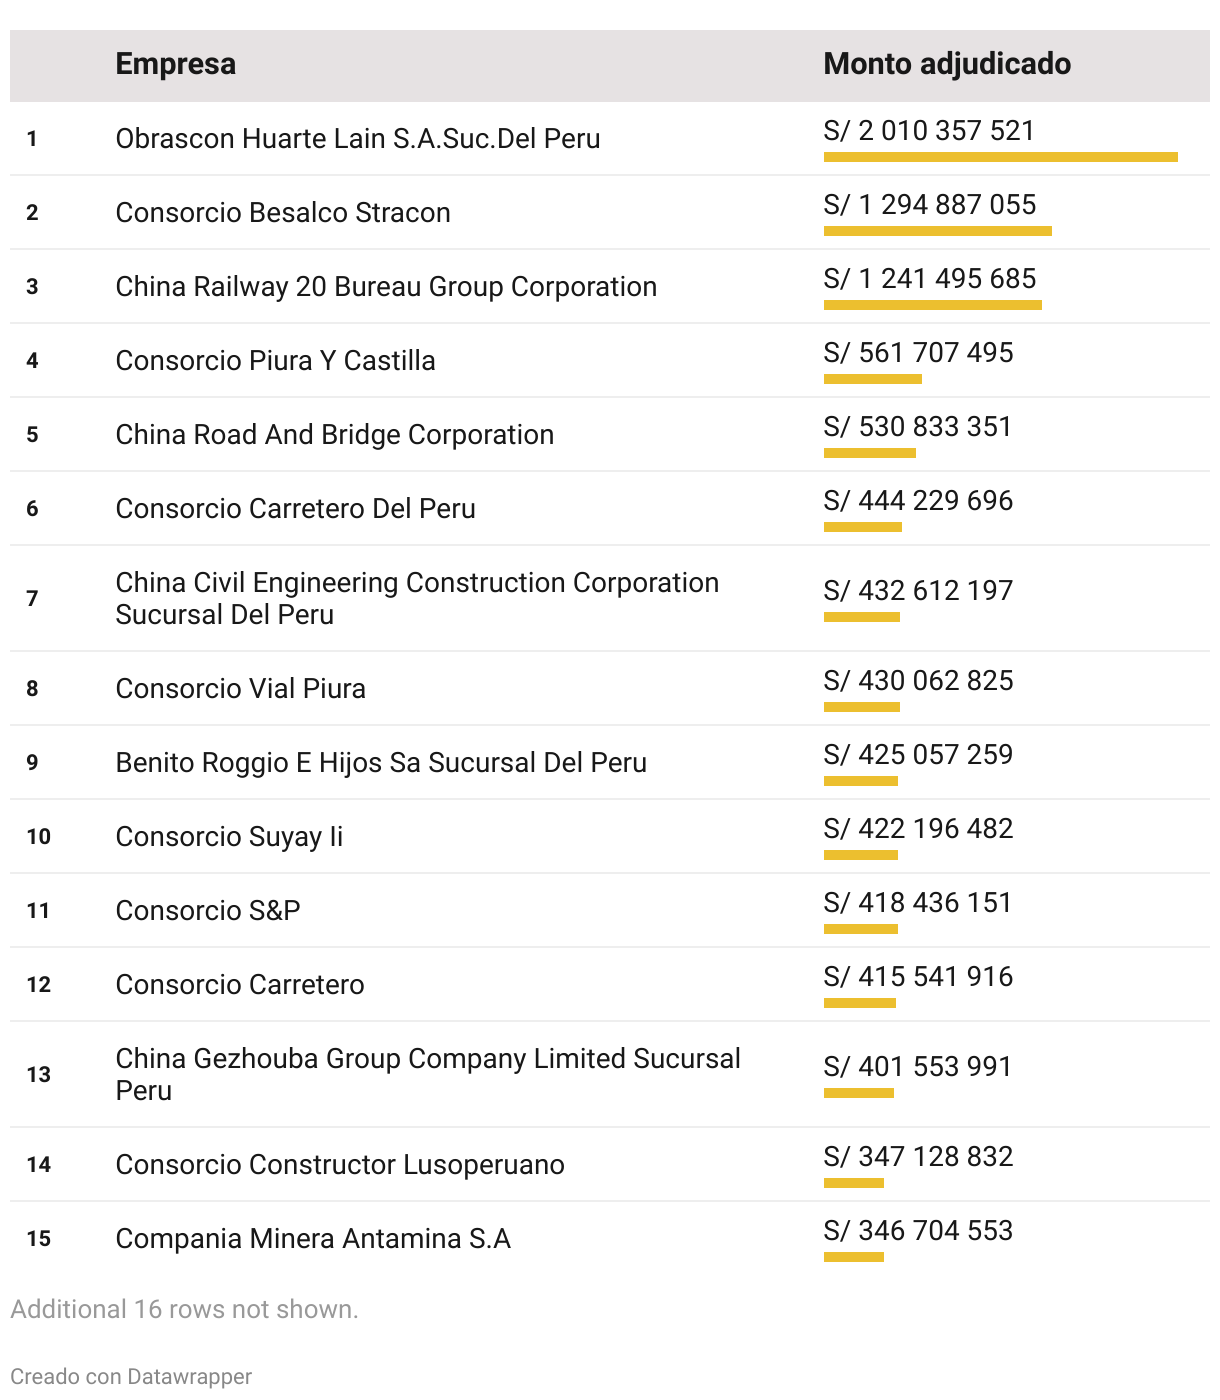Select China Railway 20 Bureau Group Corporation
This screenshot has height=1400, width=1220.
pos(385,286)
